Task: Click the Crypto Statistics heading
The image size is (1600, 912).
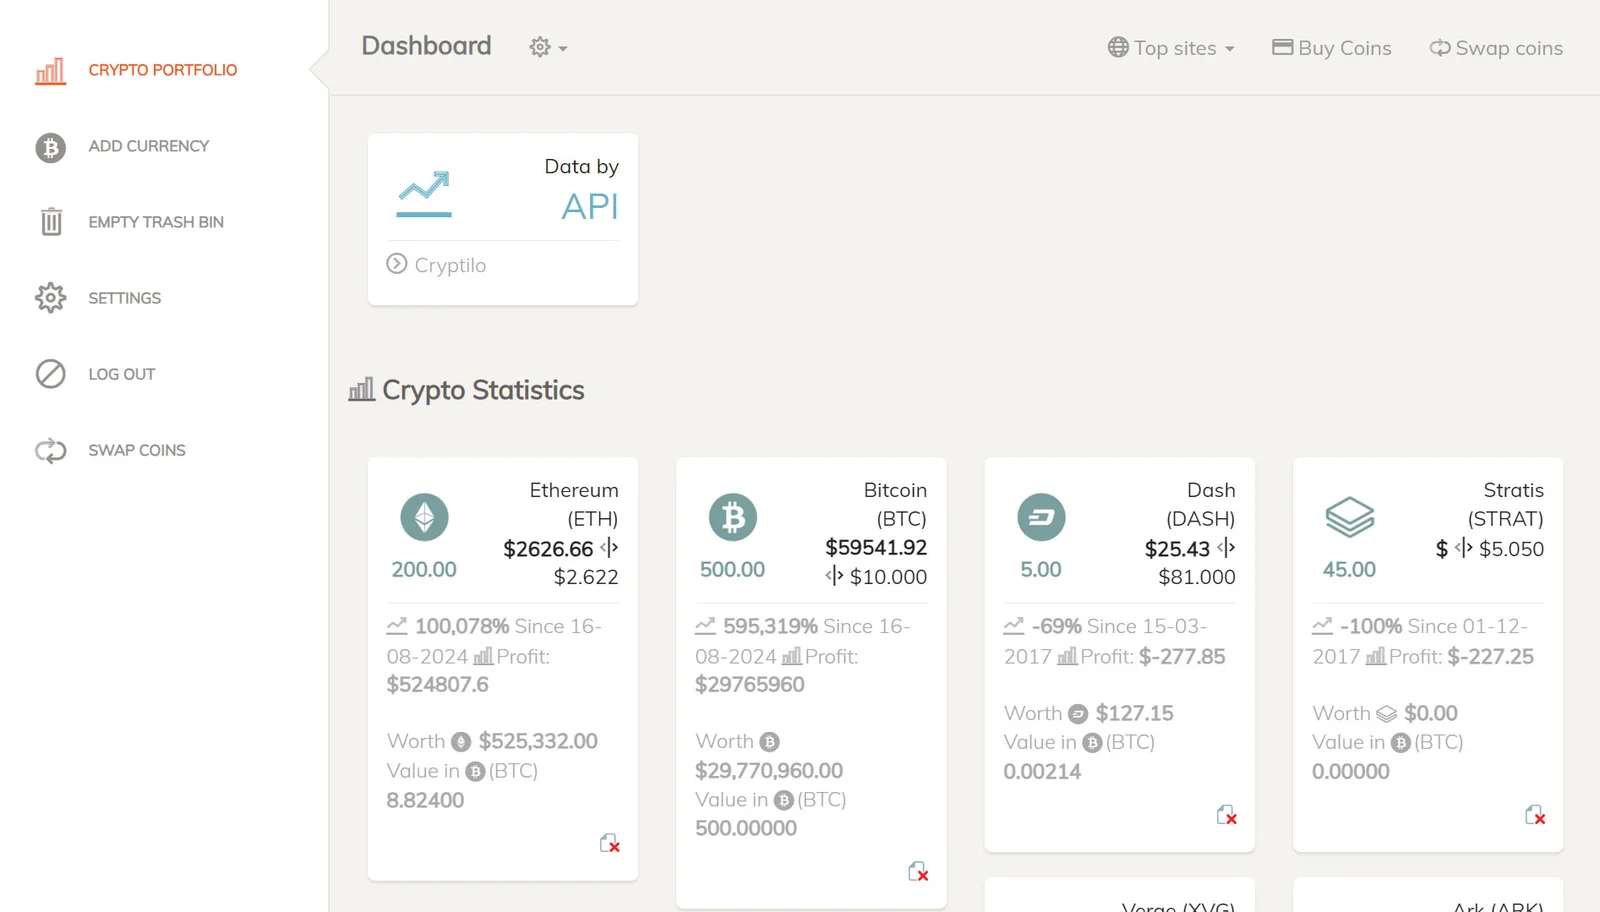Action: point(483,390)
